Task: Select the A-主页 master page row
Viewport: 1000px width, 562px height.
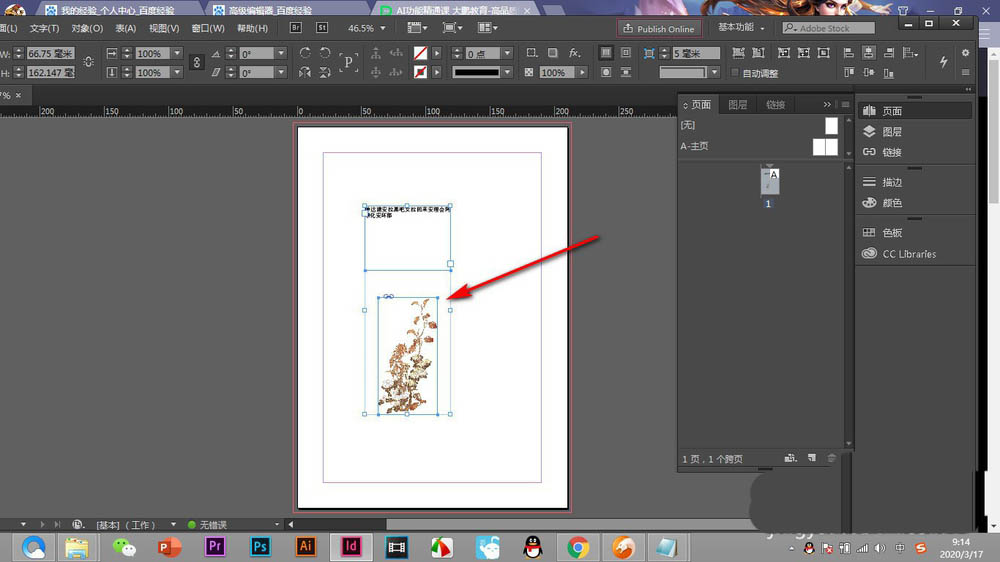Action: tap(759, 146)
